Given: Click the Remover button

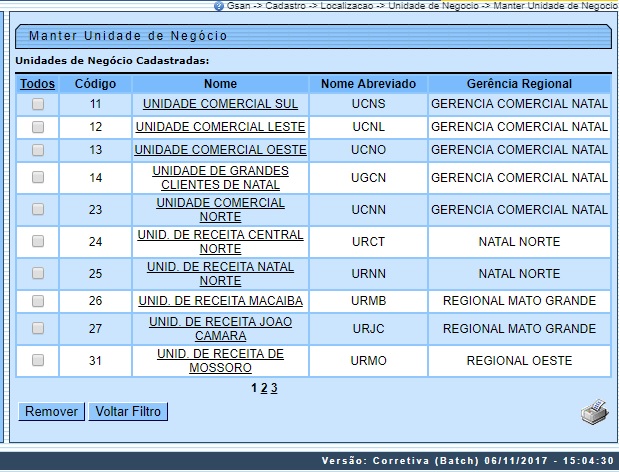Looking at the screenshot, I should pos(51,412).
